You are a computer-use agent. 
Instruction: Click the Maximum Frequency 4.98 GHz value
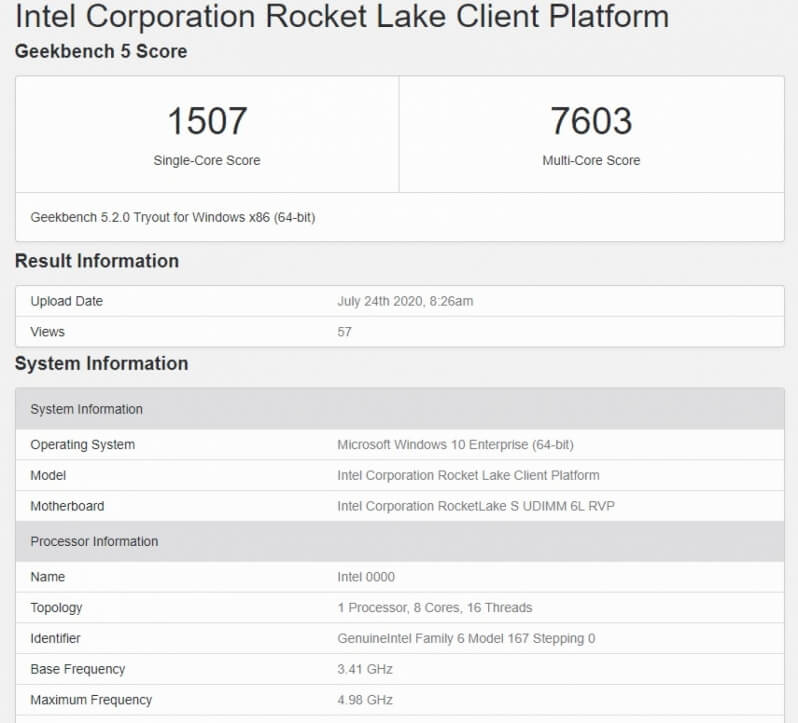365,700
